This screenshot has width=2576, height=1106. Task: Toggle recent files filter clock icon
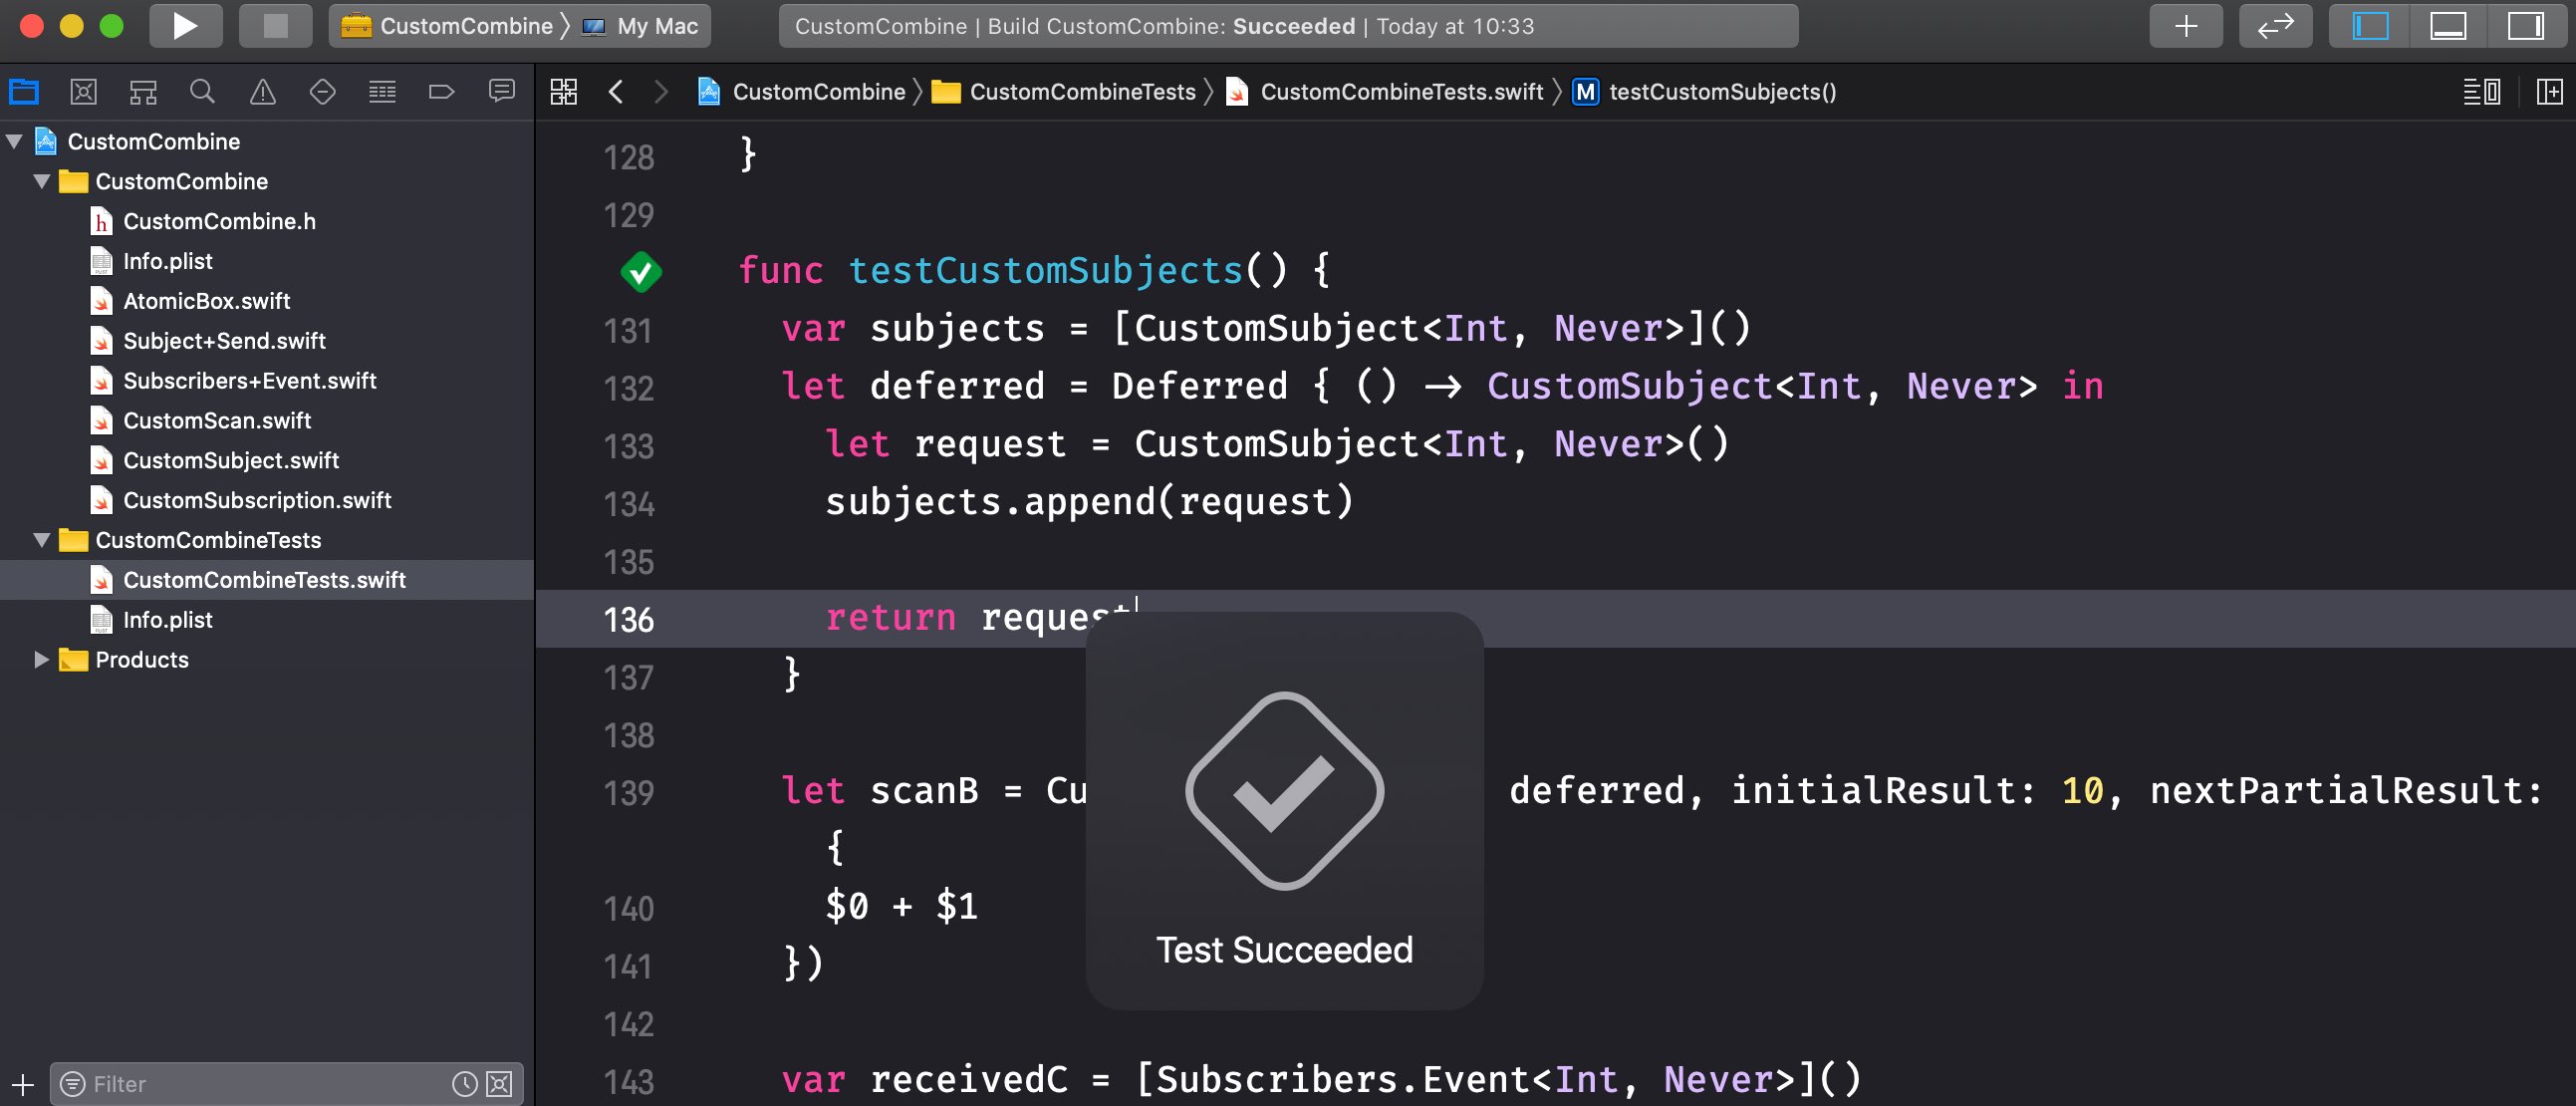(464, 1084)
